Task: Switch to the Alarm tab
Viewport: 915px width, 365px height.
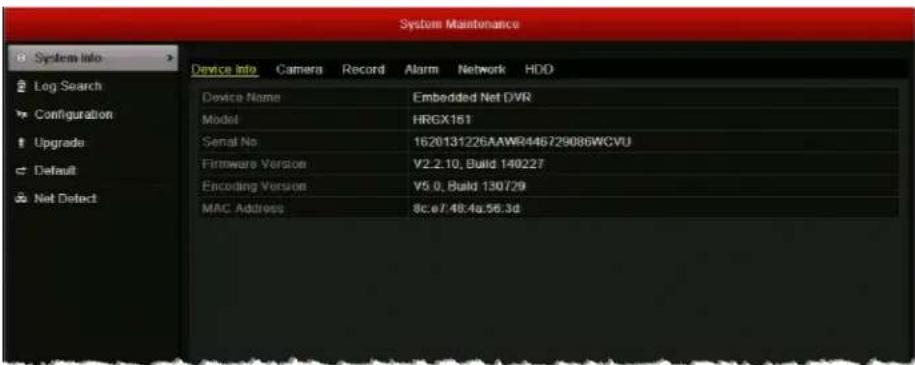Action: point(421,69)
